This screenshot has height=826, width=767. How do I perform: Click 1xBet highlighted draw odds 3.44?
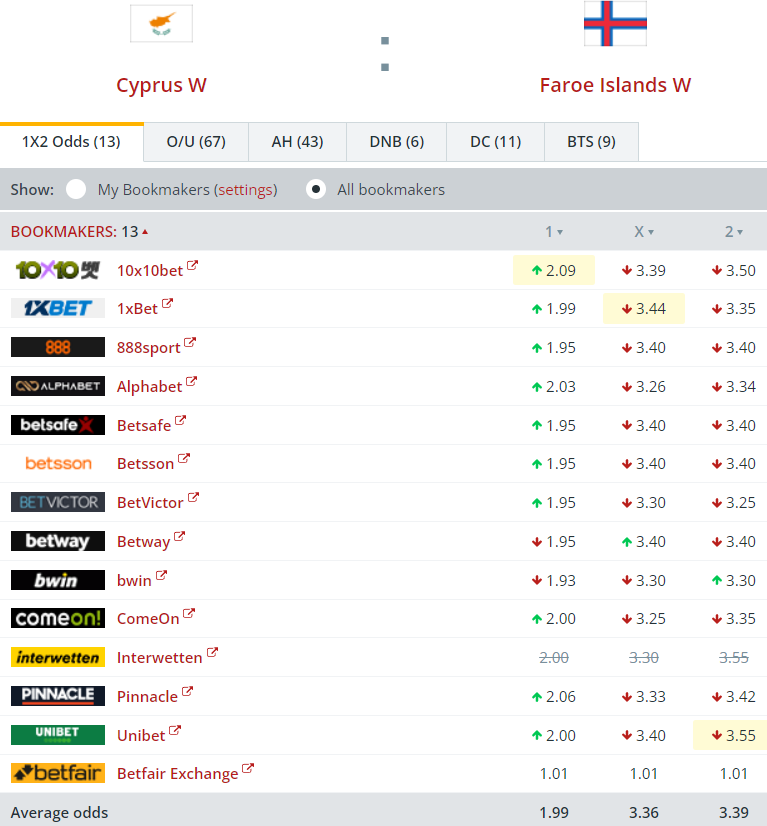(x=644, y=308)
